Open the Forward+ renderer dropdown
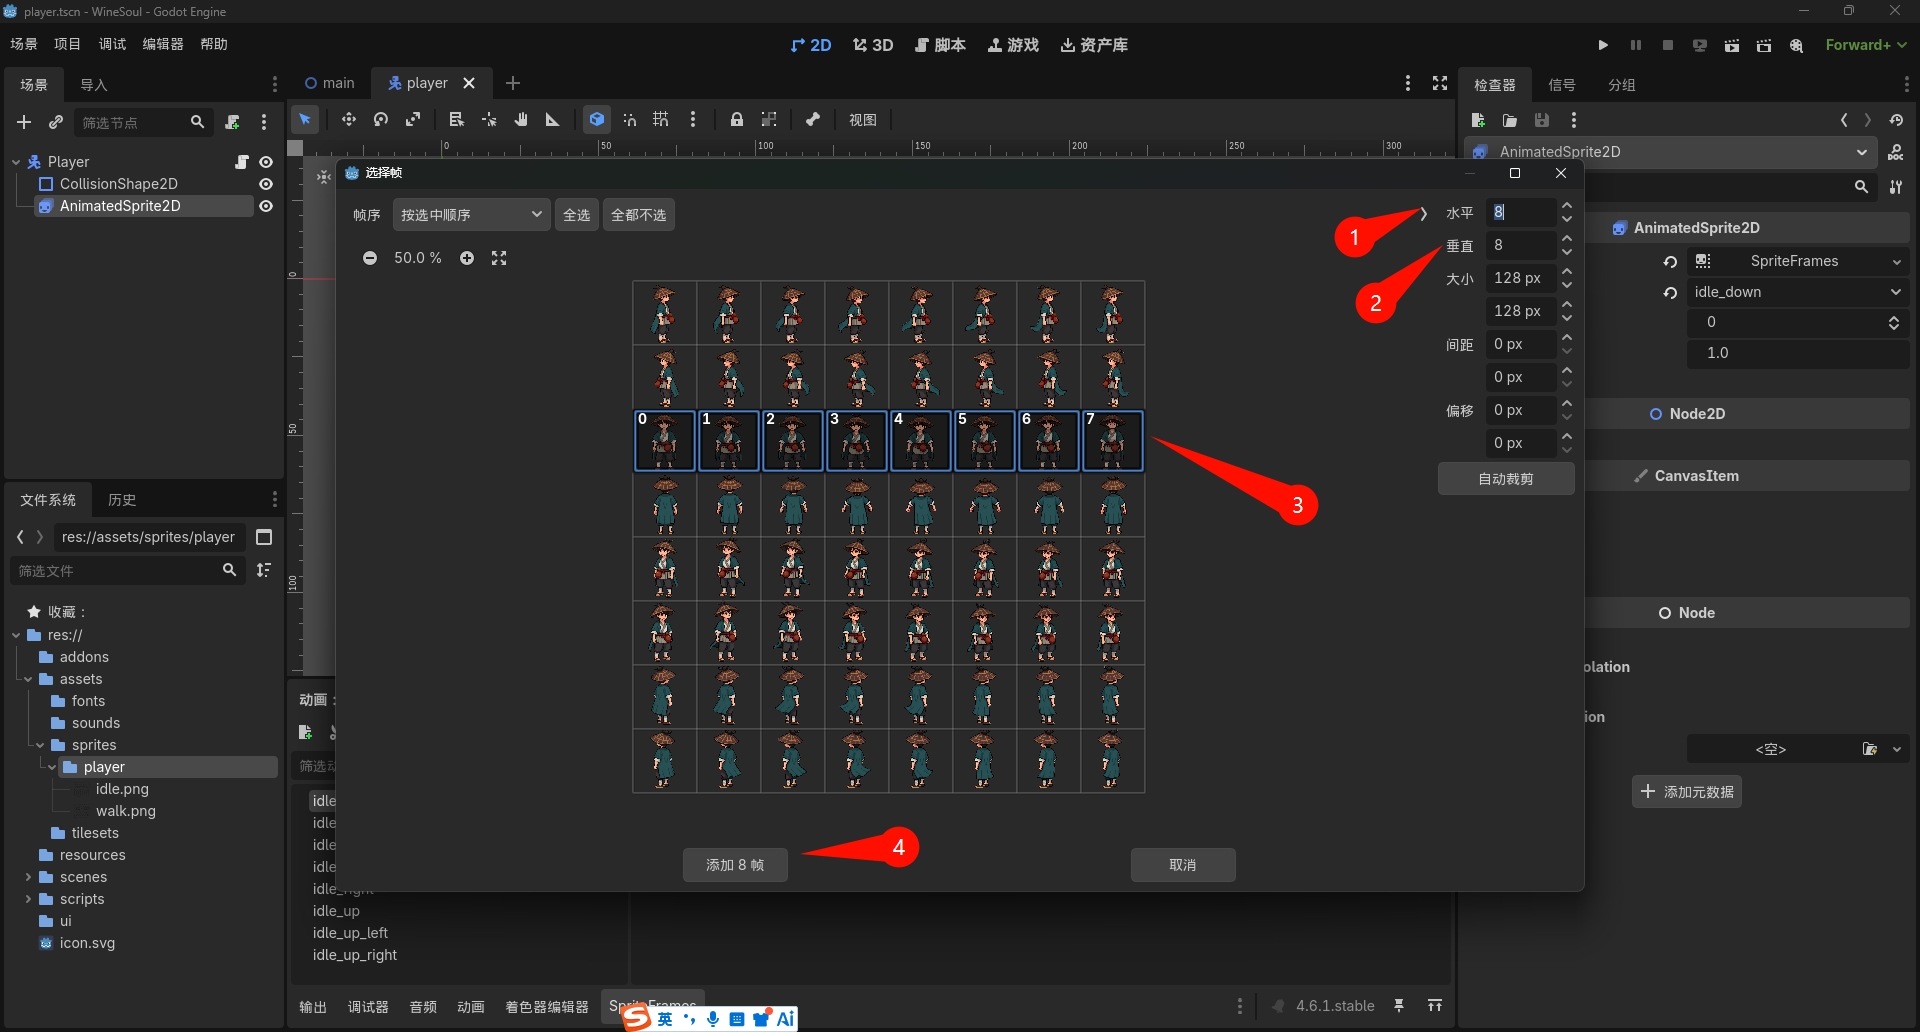Viewport: 1920px width, 1032px height. (1866, 45)
